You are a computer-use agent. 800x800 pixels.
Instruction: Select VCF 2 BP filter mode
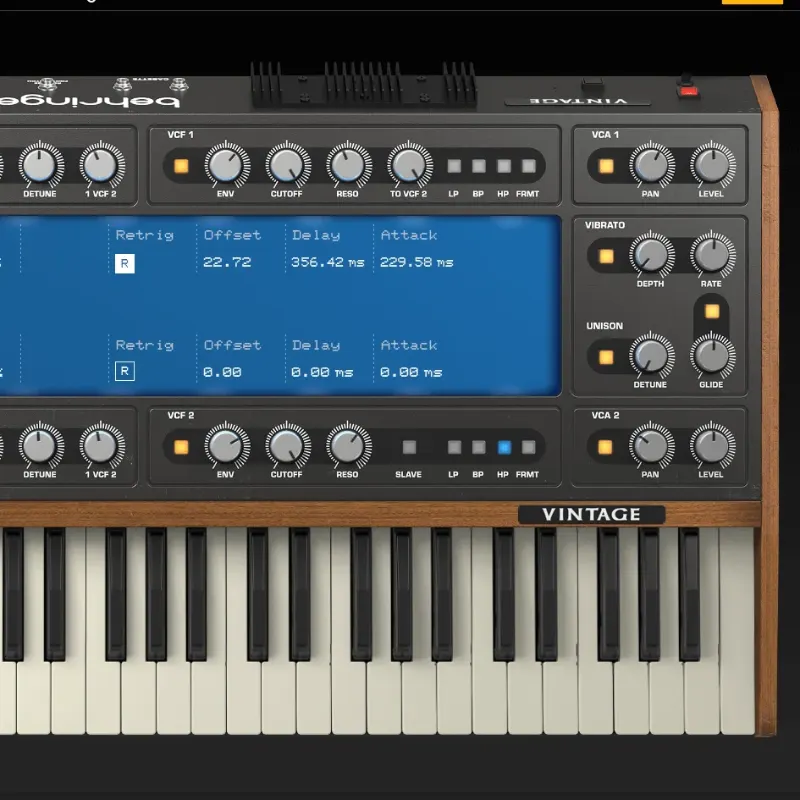pyautogui.click(x=479, y=447)
